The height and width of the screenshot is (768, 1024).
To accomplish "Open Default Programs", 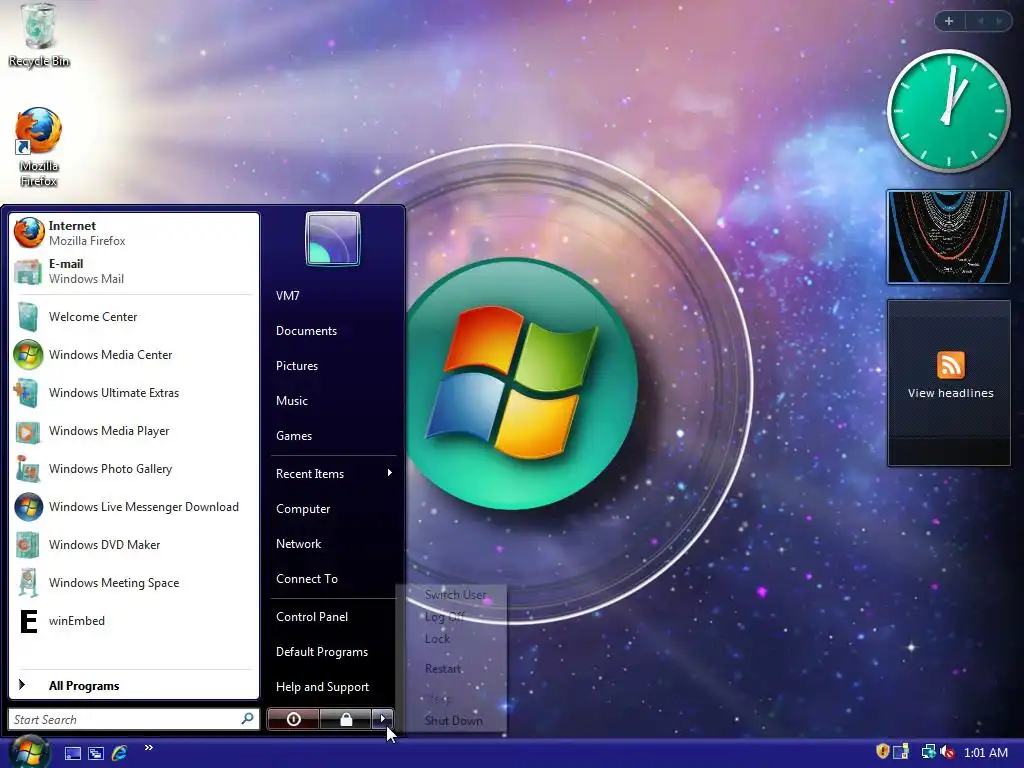I will tap(334, 652).
